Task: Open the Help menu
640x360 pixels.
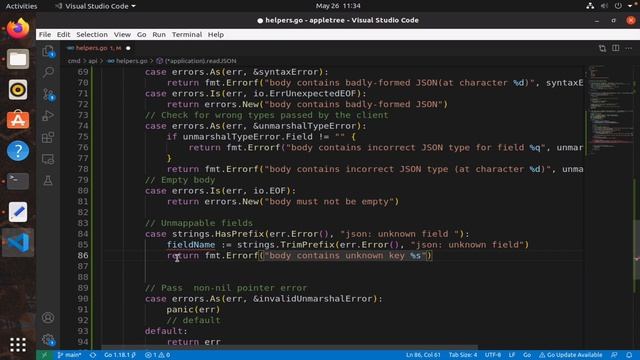Action: [216, 35]
